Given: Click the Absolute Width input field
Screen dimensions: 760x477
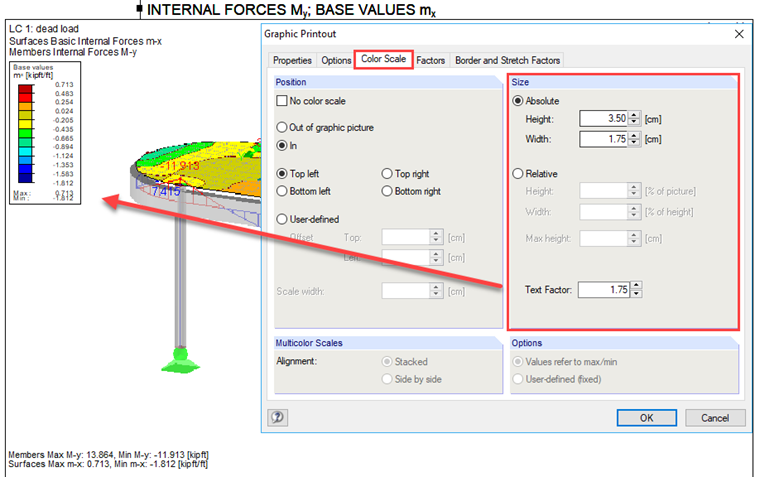Looking at the screenshot, I should point(603,139).
